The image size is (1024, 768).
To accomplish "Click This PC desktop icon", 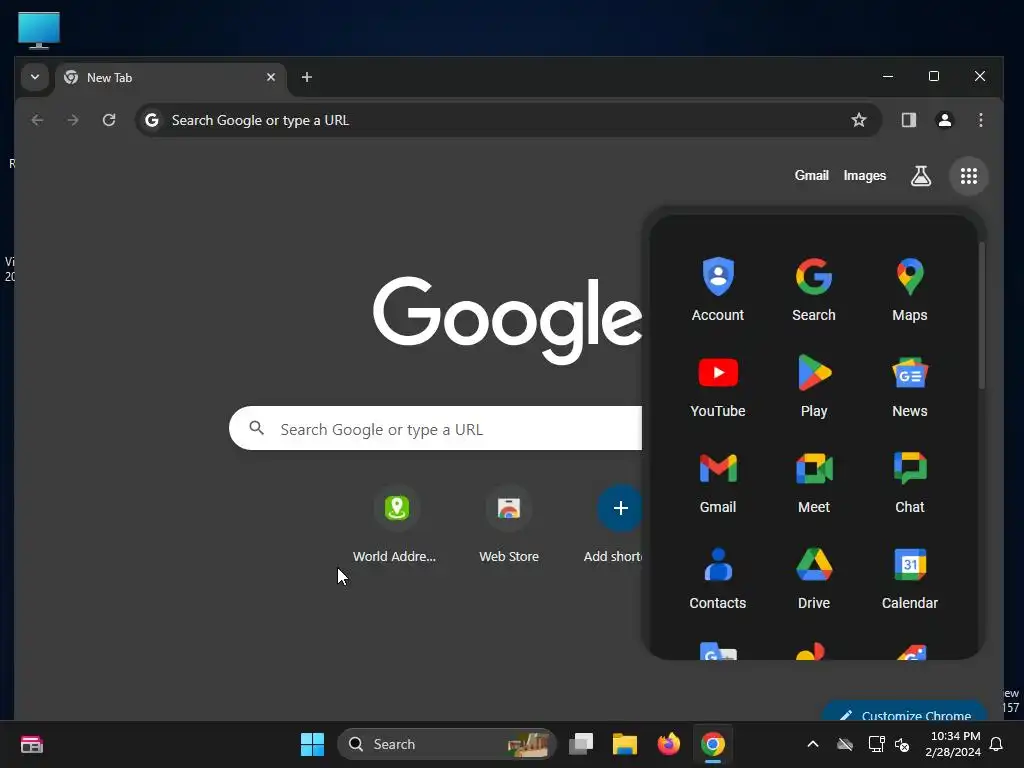I will pyautogui.click(x=39, y=30).
